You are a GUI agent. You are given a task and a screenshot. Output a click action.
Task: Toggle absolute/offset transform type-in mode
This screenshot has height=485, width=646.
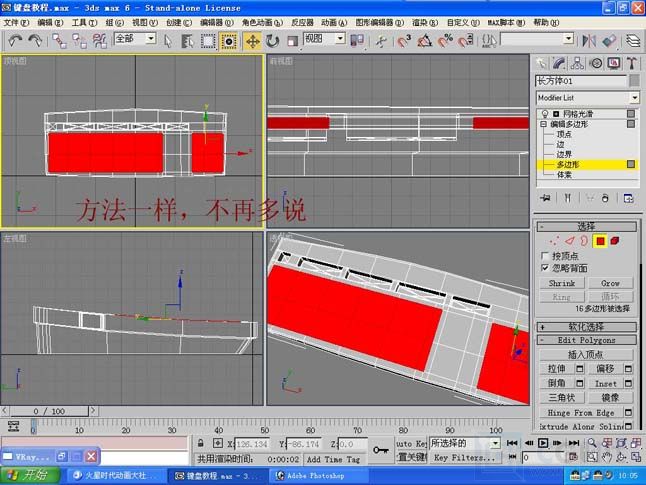tap(218, 443)
